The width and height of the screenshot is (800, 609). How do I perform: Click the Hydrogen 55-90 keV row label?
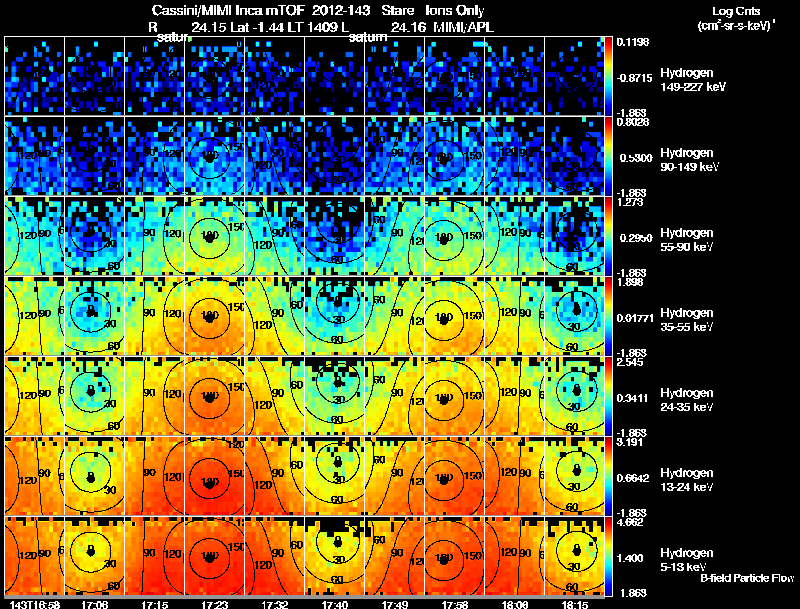(x=687, y=240)
